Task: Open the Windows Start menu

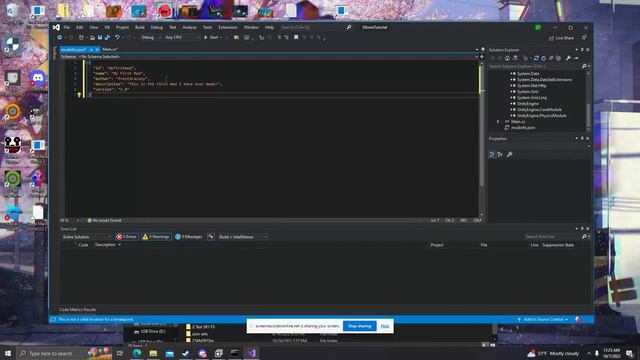Action: pyautogui.click(x=8, y=353)
